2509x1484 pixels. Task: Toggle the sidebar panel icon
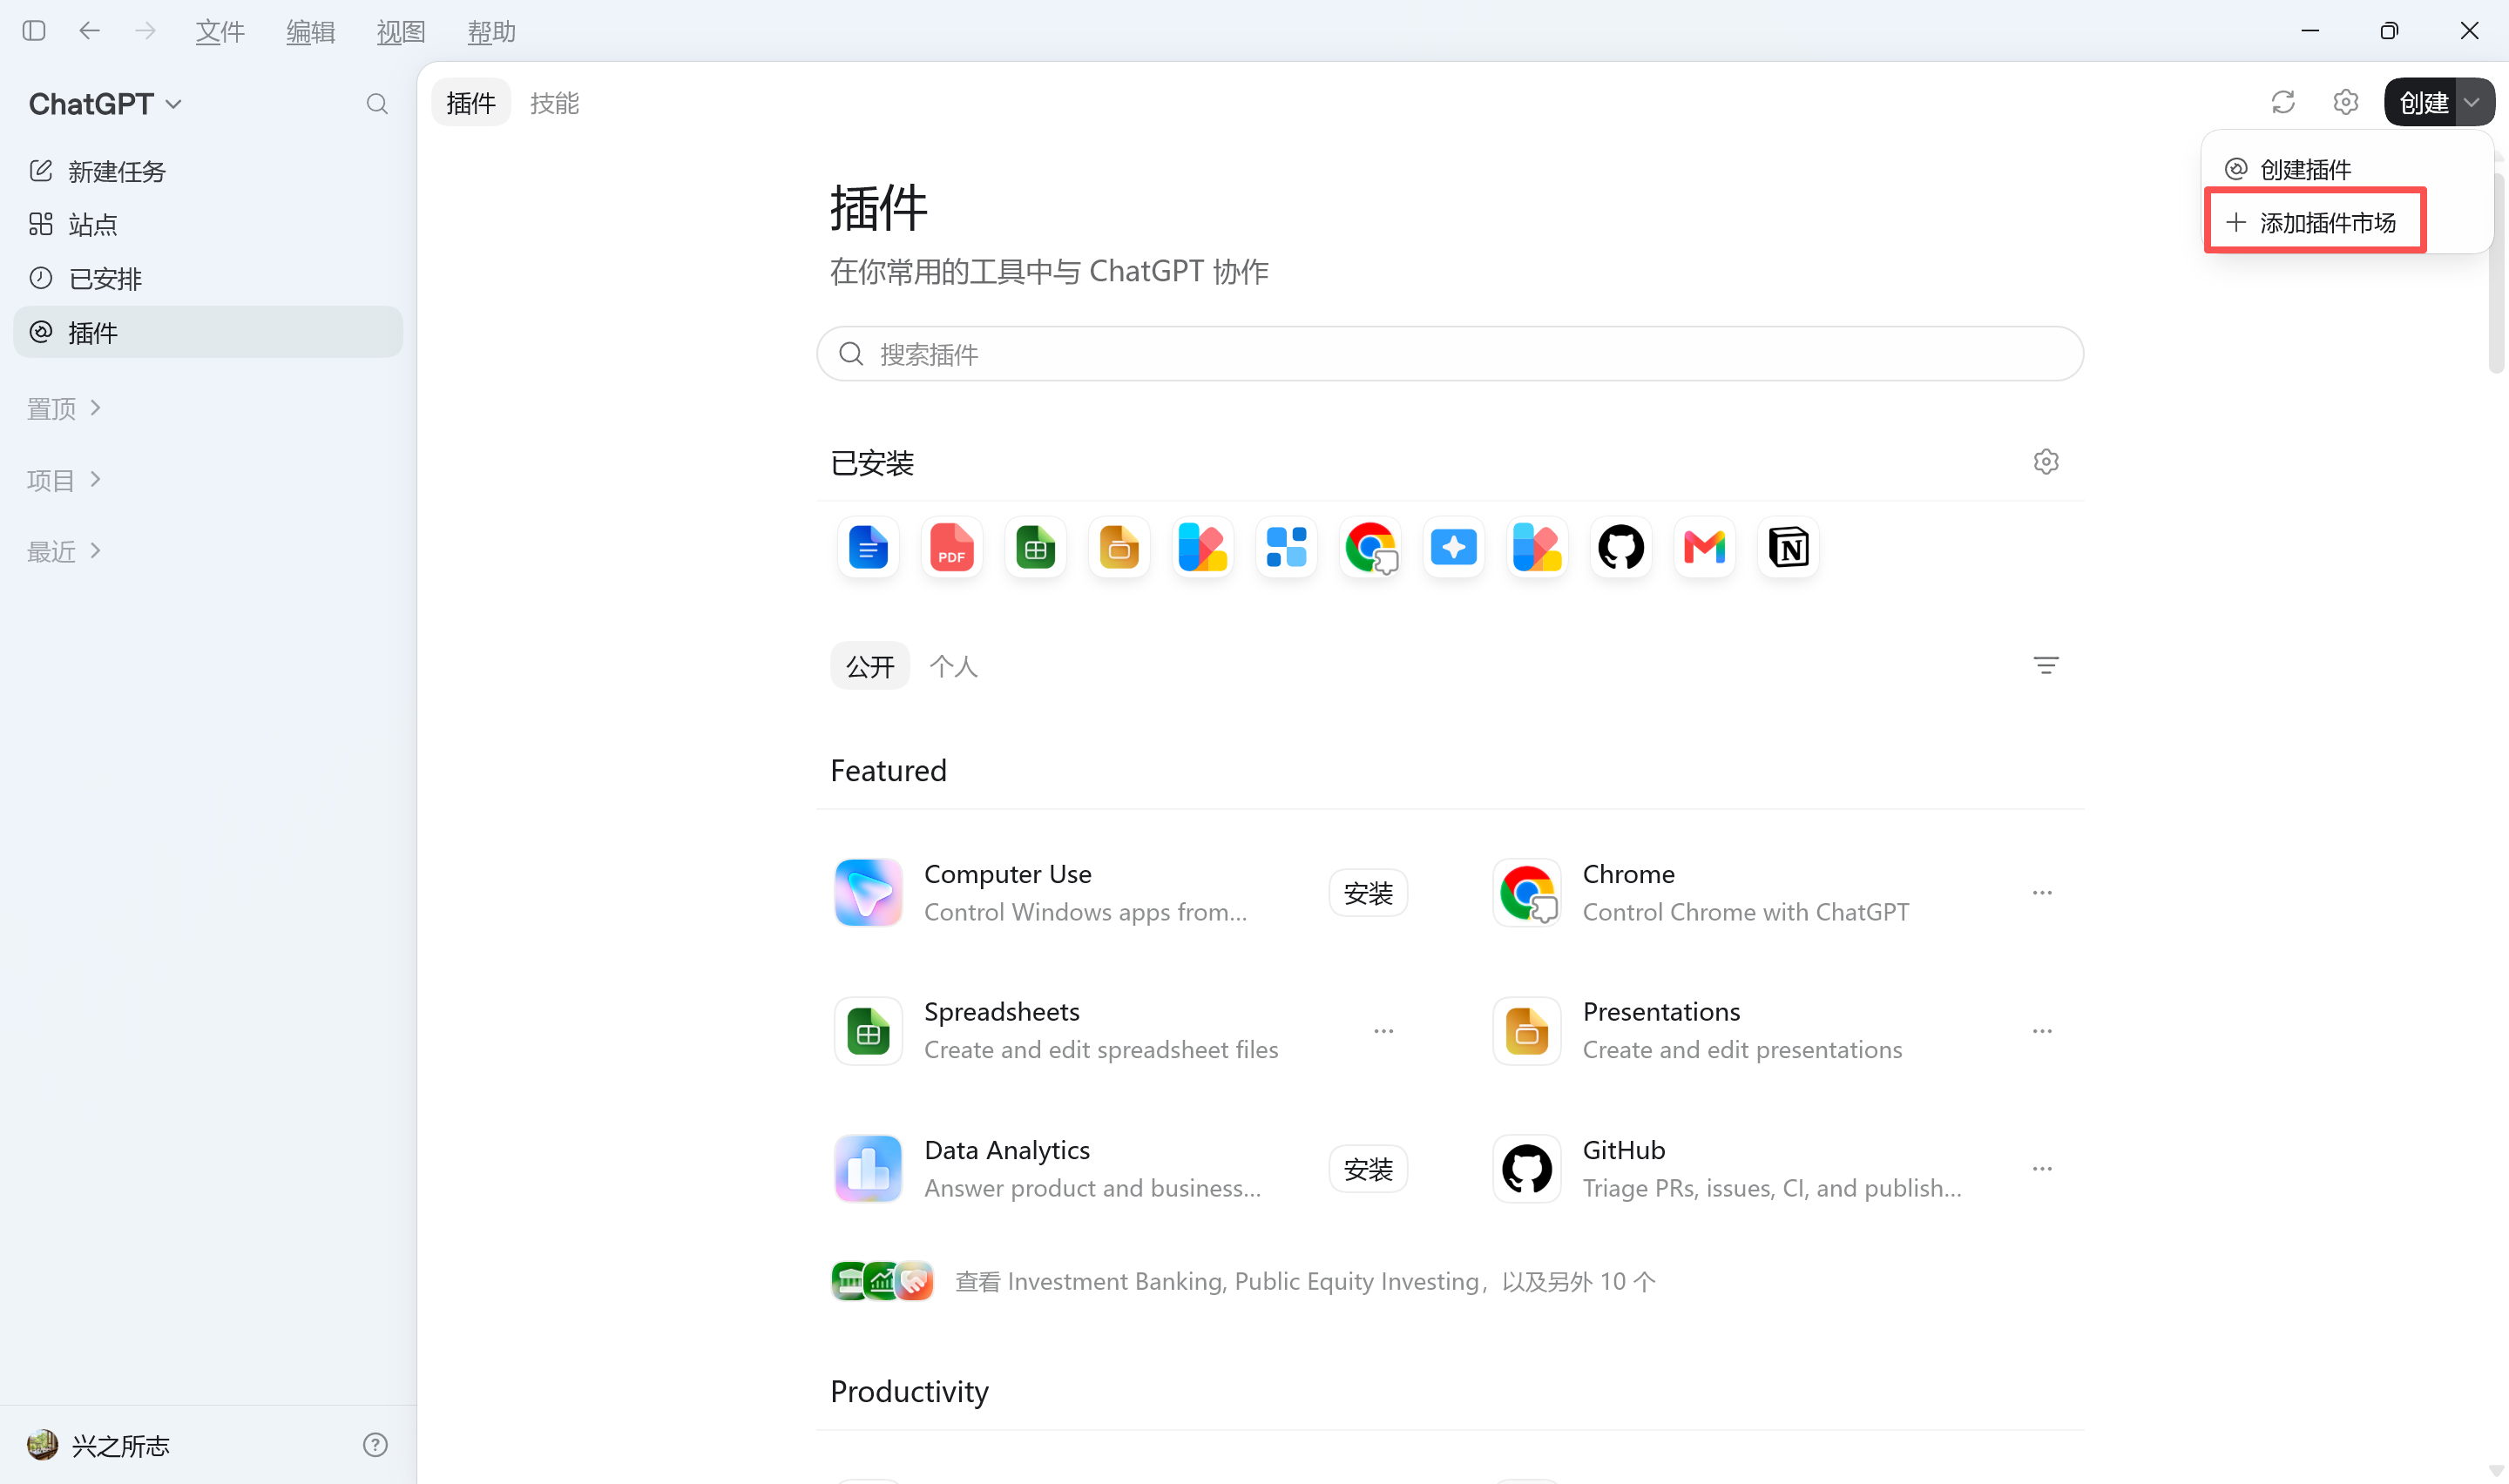pos(34,31)
